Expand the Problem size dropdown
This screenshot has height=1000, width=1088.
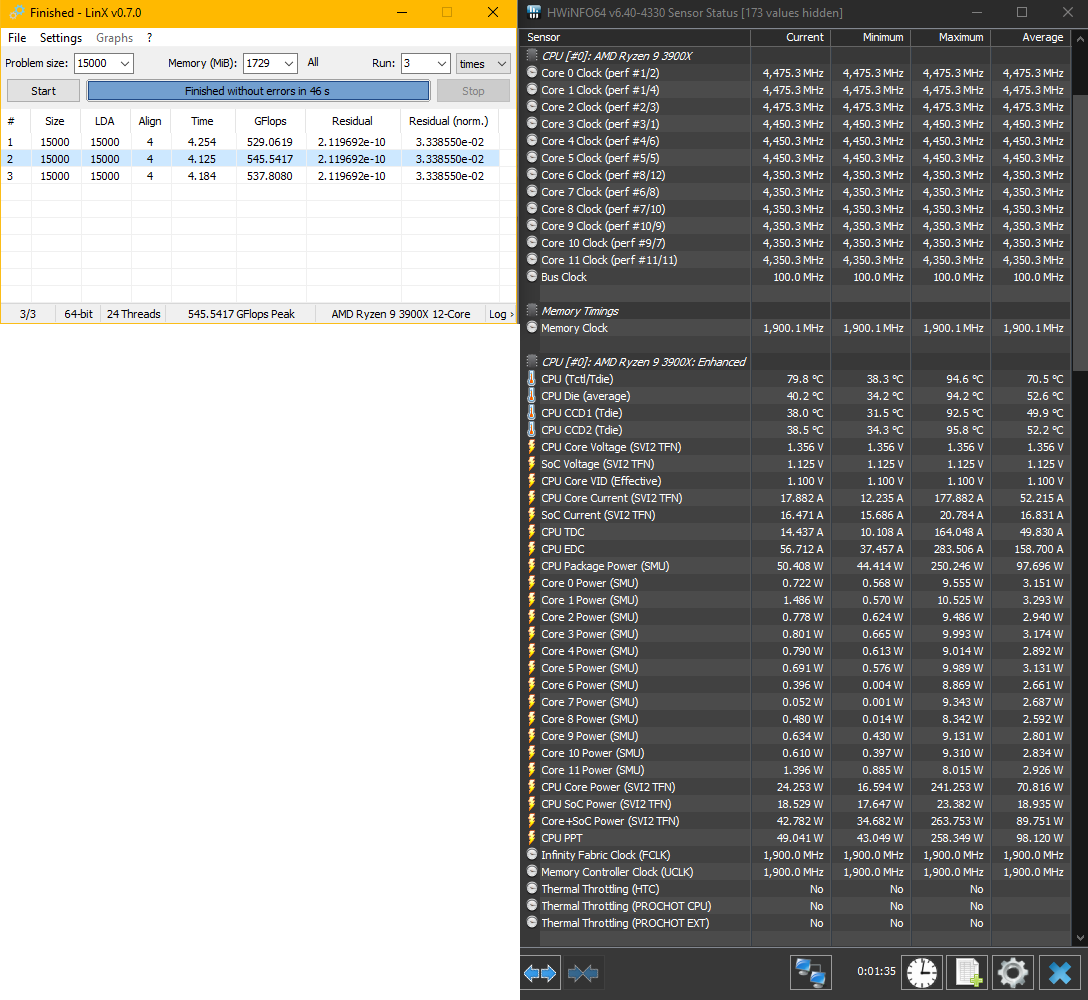point(125,63)
